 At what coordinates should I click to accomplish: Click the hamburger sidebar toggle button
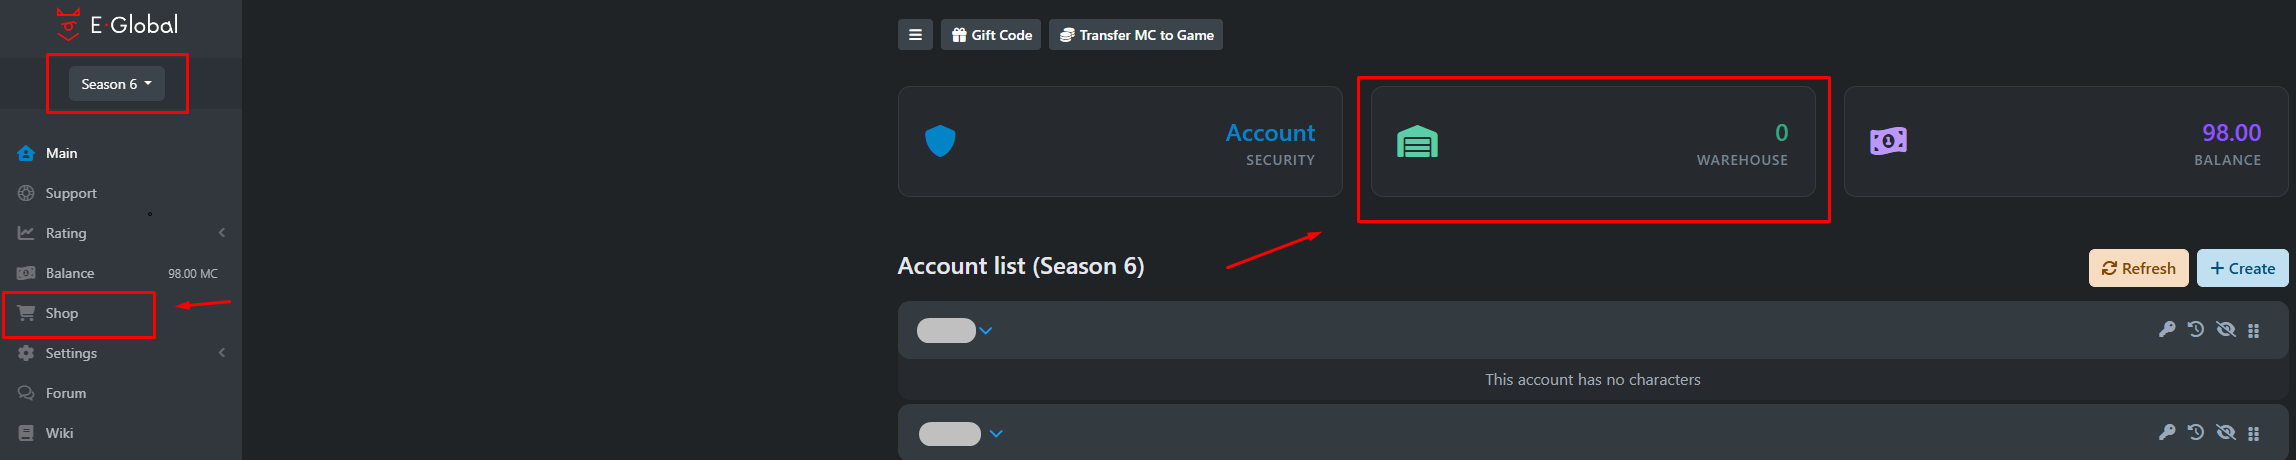(915, 35)
